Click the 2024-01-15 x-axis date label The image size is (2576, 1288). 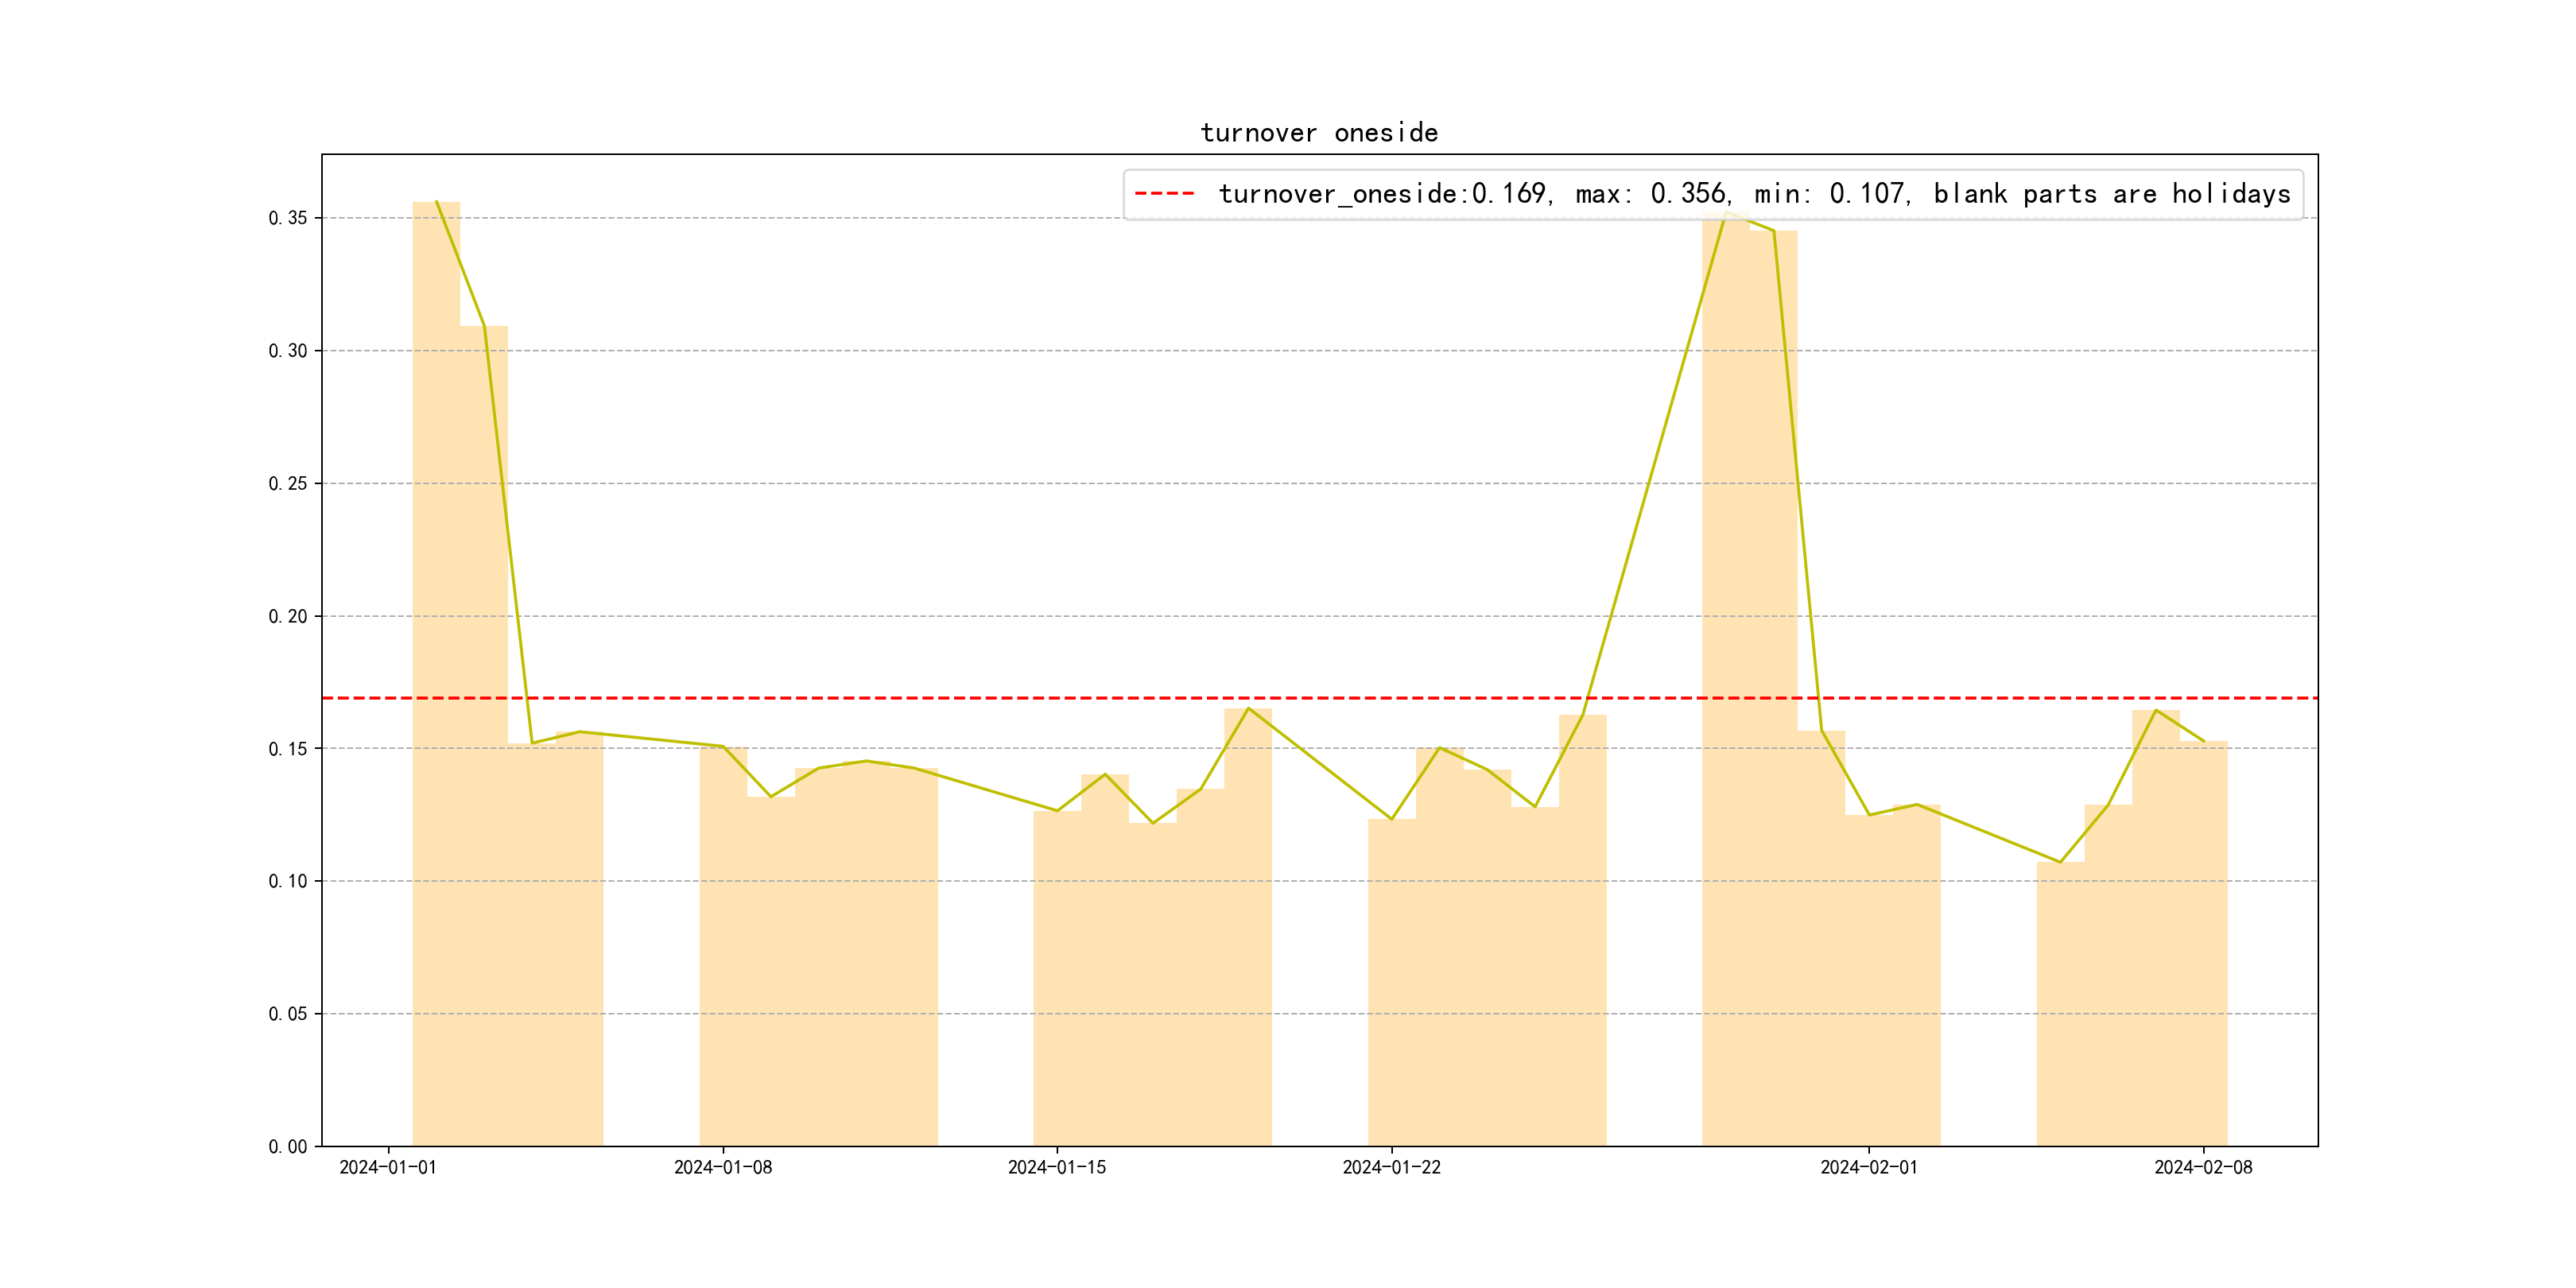1057,1168
